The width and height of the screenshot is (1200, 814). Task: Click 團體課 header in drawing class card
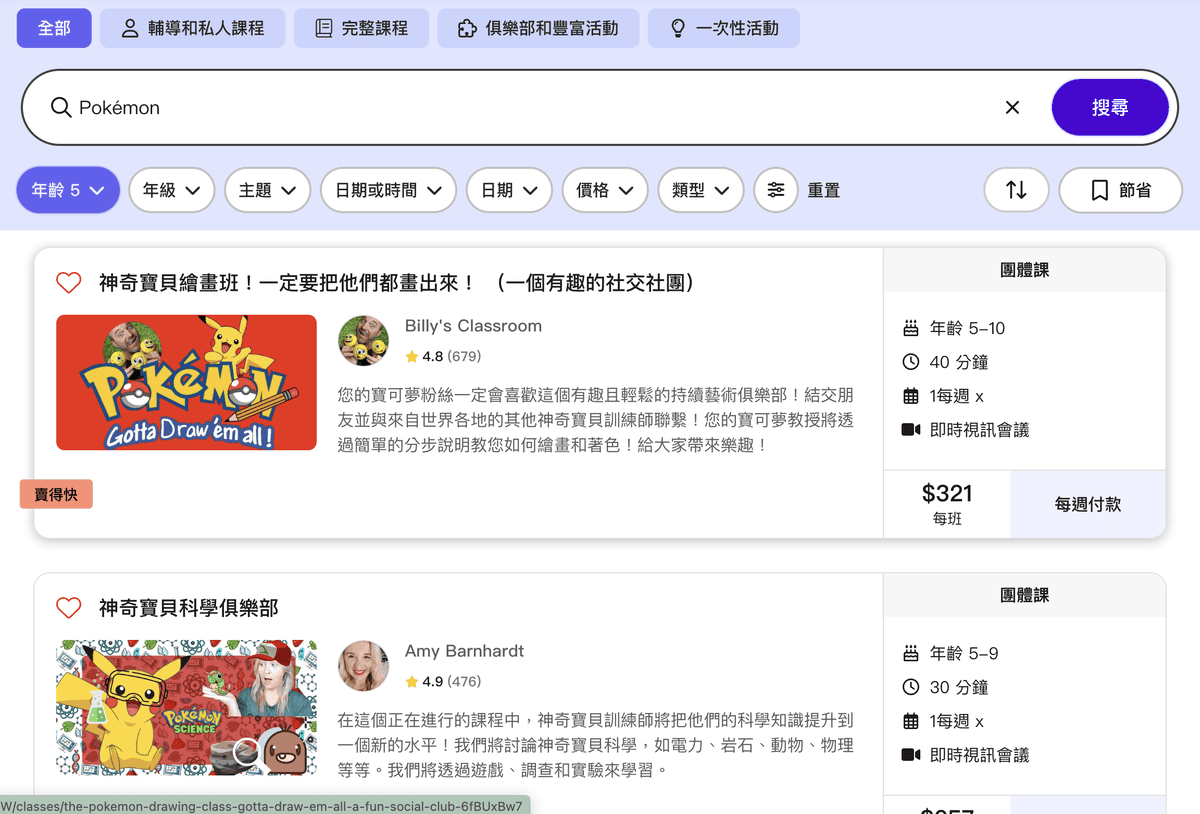coord(1024,270)
